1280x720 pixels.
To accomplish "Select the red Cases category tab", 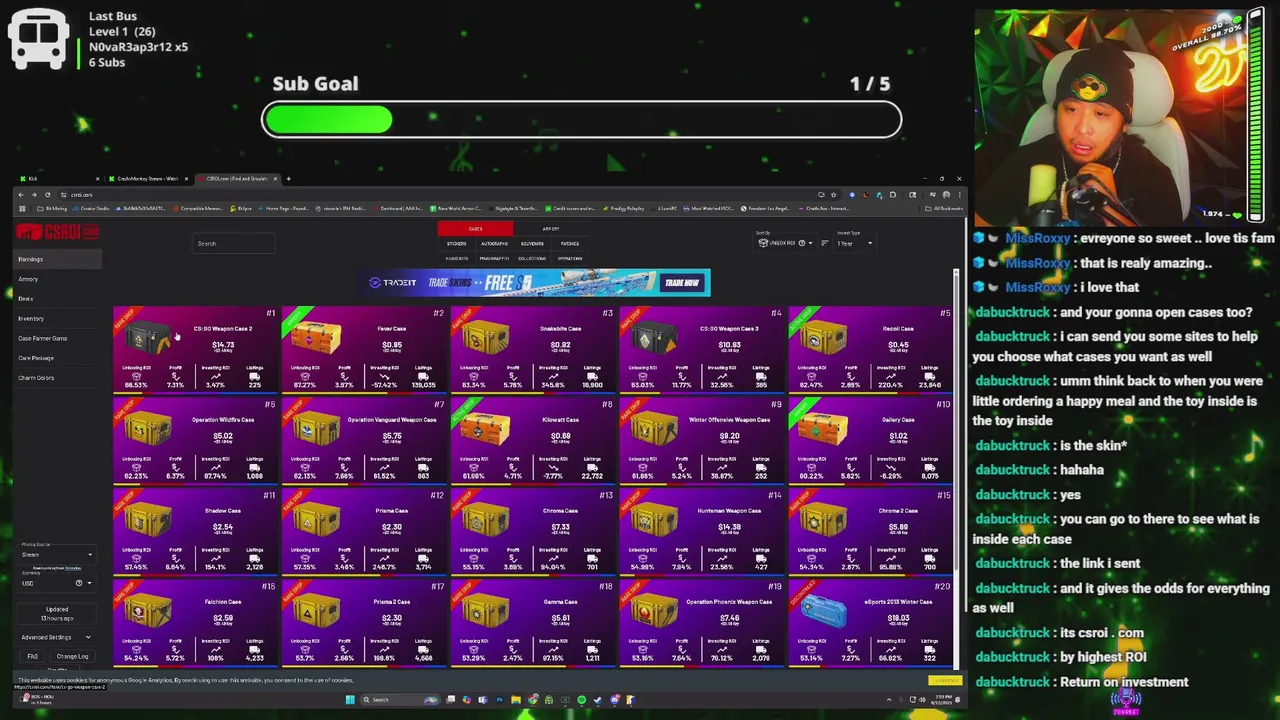I will (475, 228).
